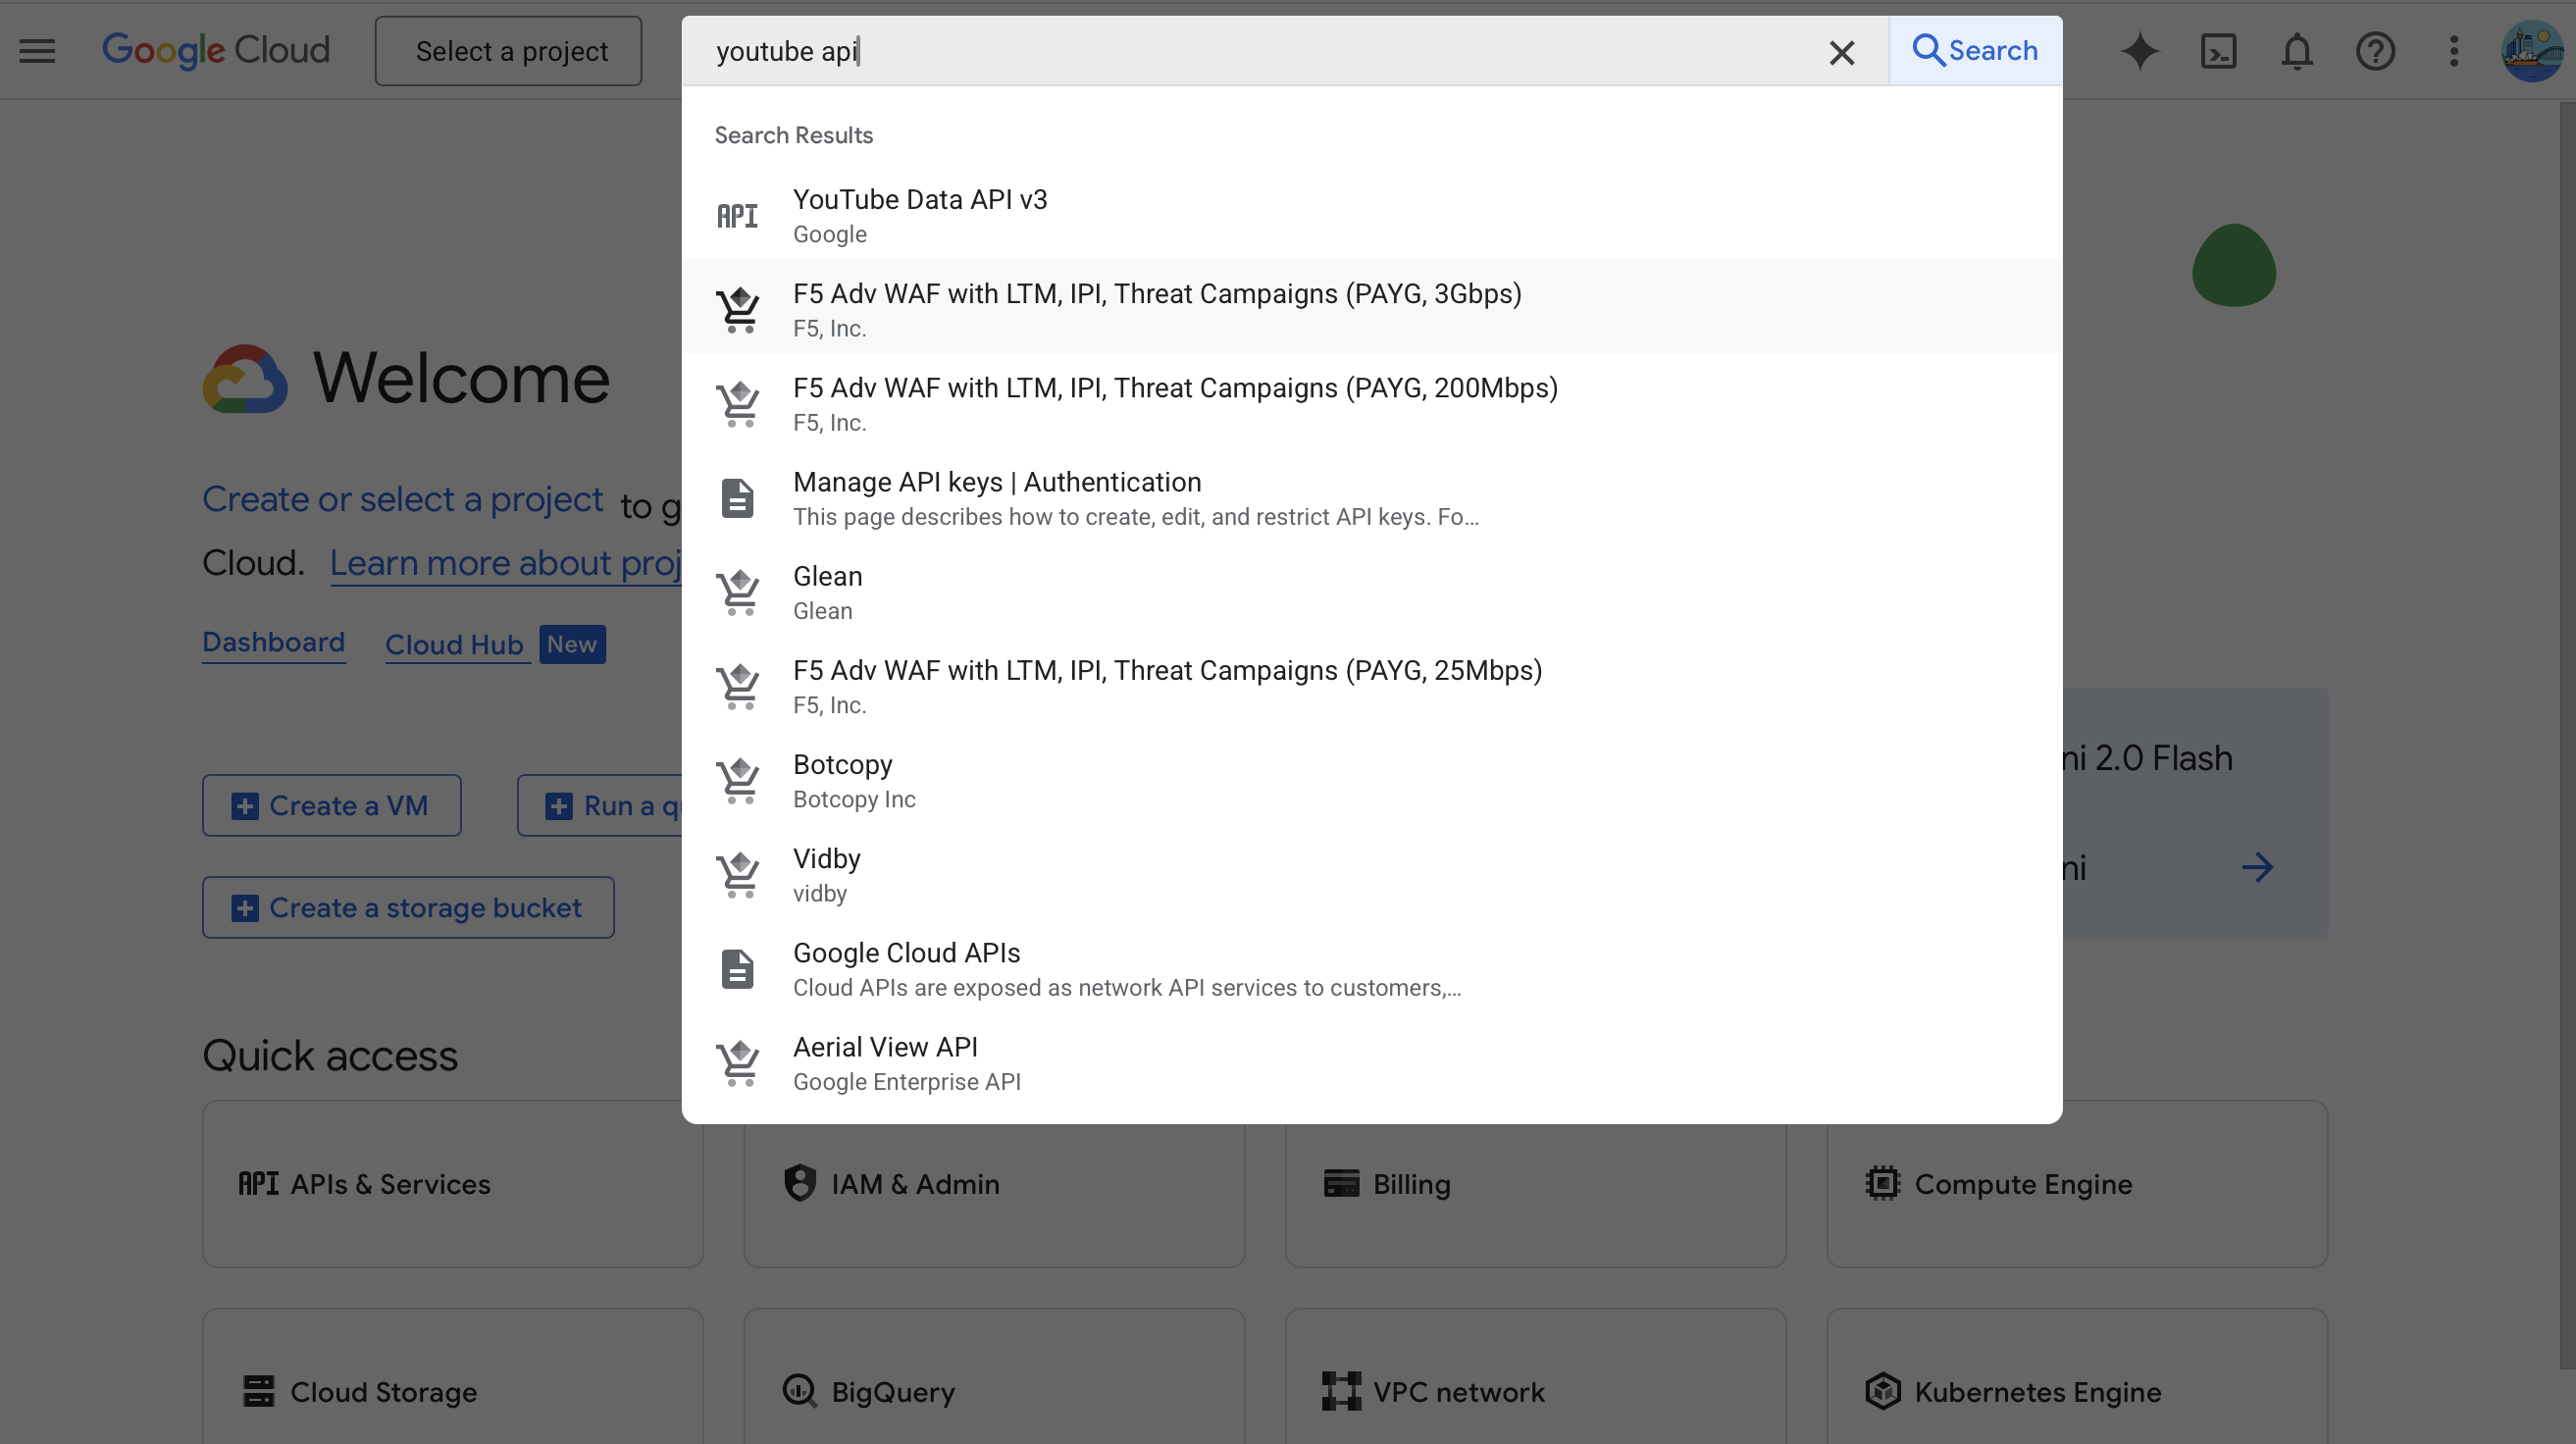The height and width of the screenshot is (1444, 2576).
Task: Click cart icon of F5 200Mbps result
Action: click(x=738, y=403)
